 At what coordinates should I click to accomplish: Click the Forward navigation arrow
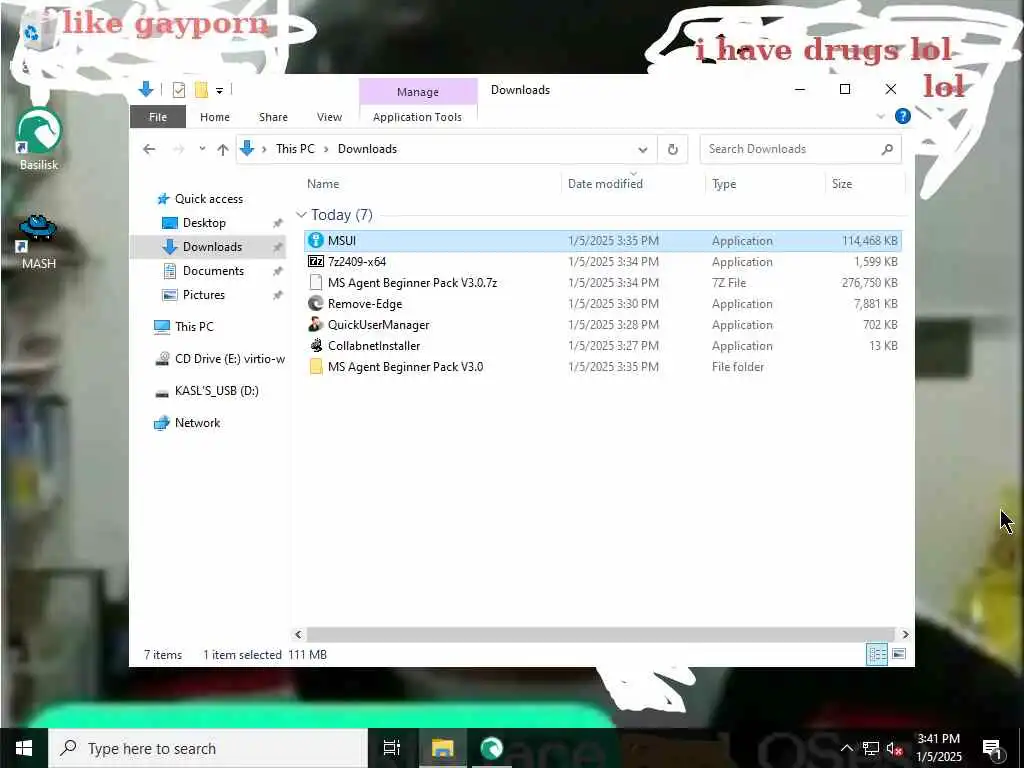[x=178, y=149]
